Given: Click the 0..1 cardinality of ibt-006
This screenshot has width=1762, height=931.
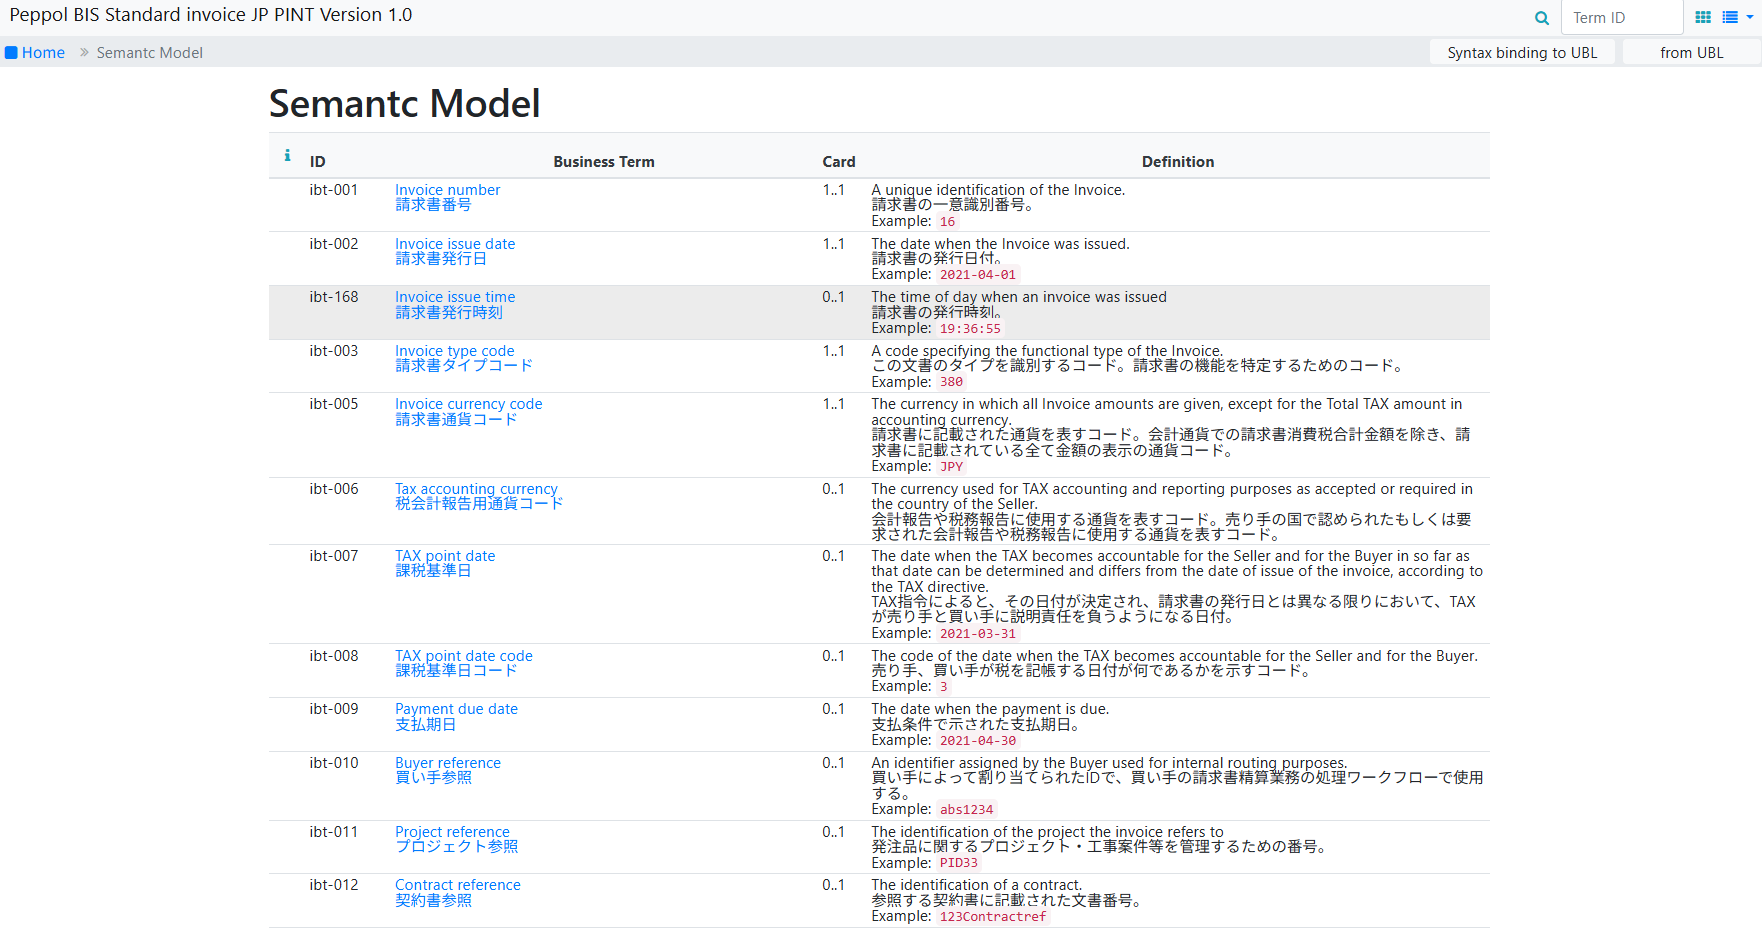Looking at the screenshot, I should 833,489.
